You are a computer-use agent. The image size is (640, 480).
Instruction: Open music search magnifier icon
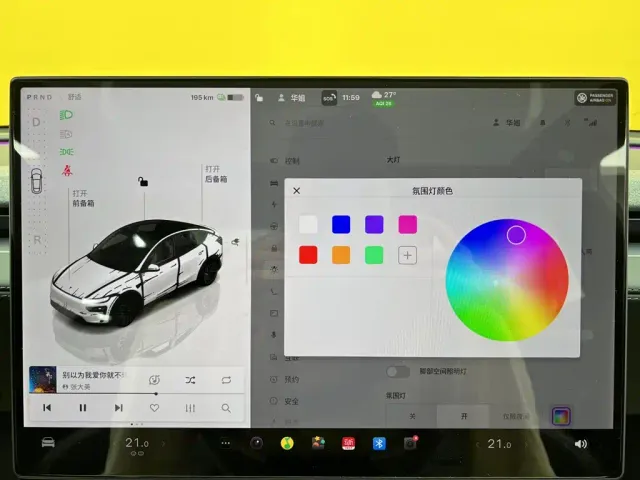click(x=226, y=408)
